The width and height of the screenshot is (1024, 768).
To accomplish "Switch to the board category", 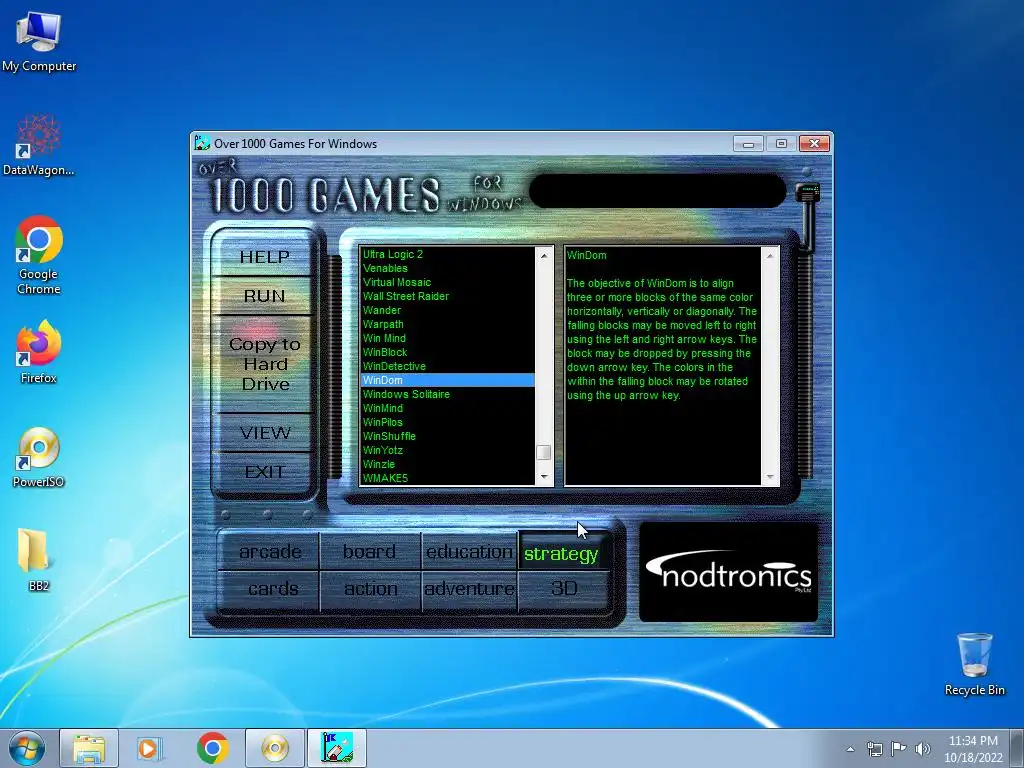I will pyautogui.click(x=370, y=552).
